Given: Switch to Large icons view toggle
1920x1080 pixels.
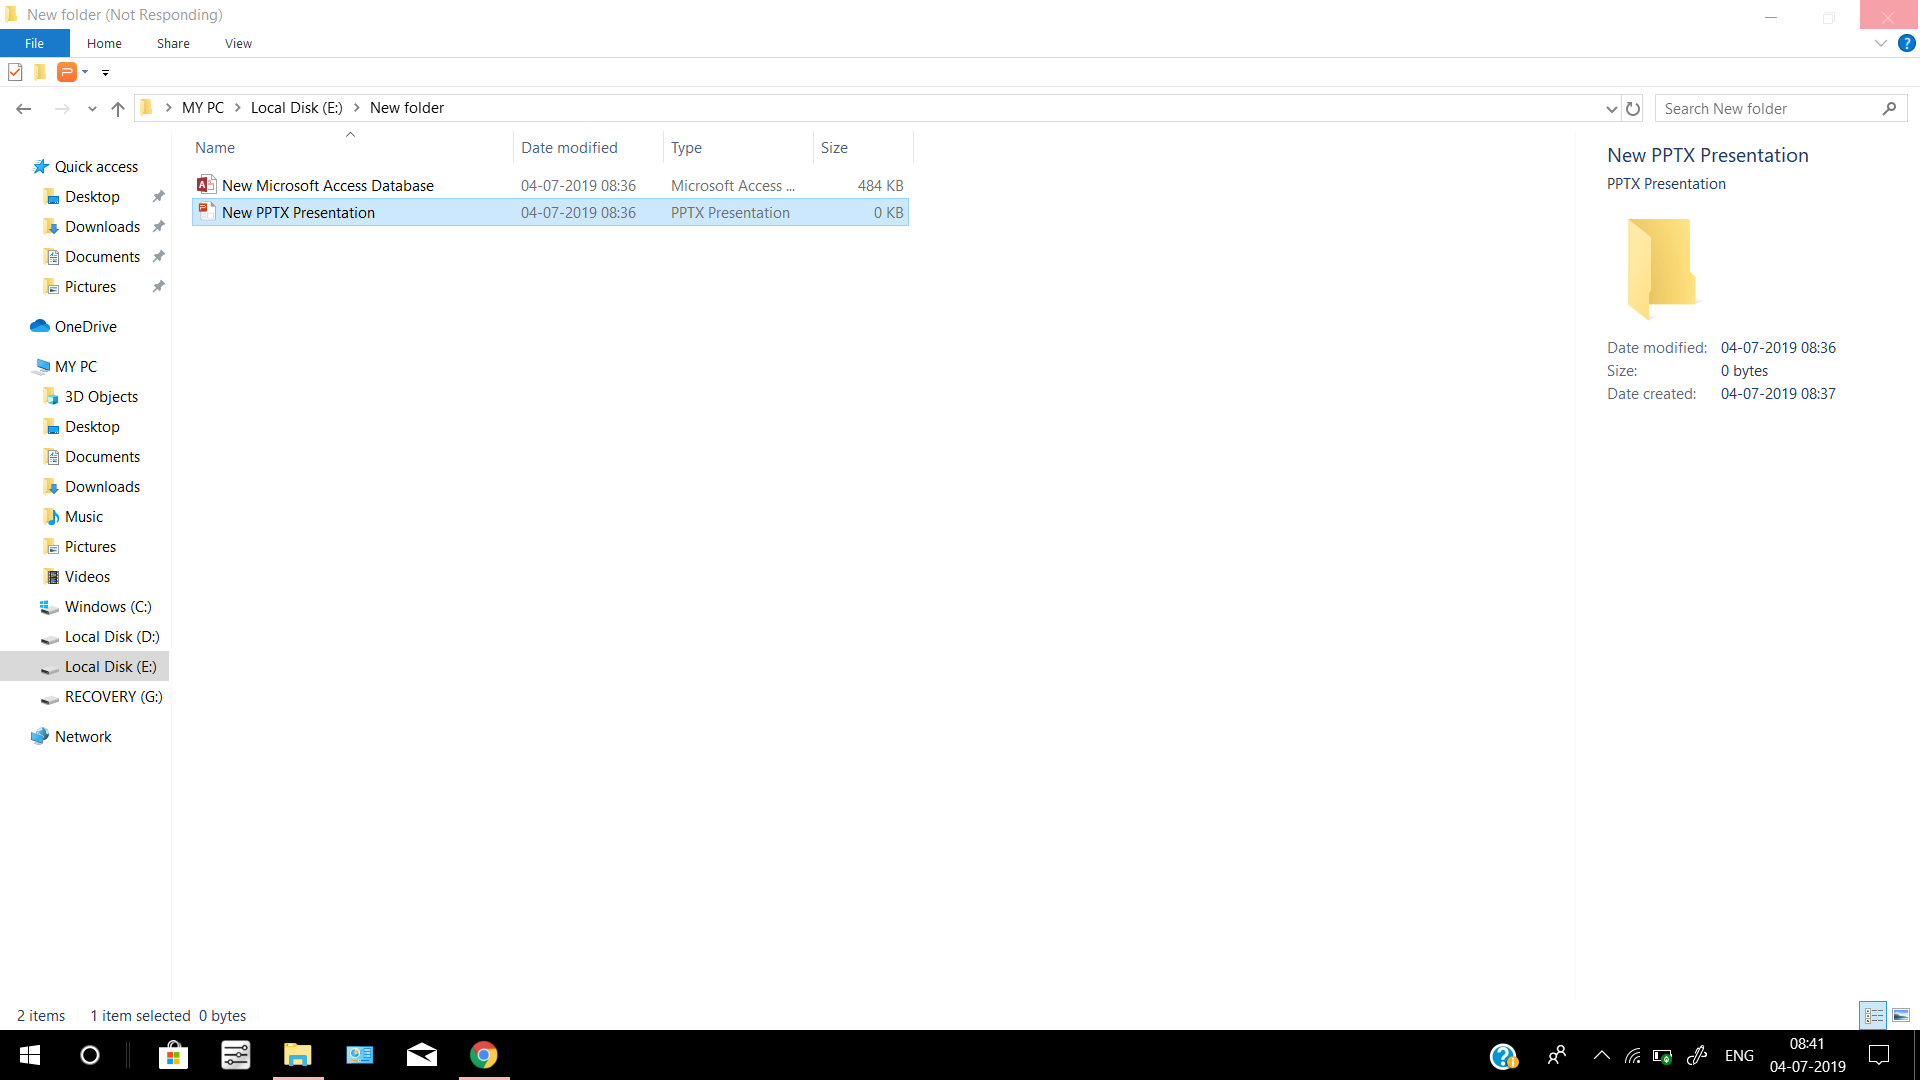Looking at the screenshot, I should tap(1901, 1016).
